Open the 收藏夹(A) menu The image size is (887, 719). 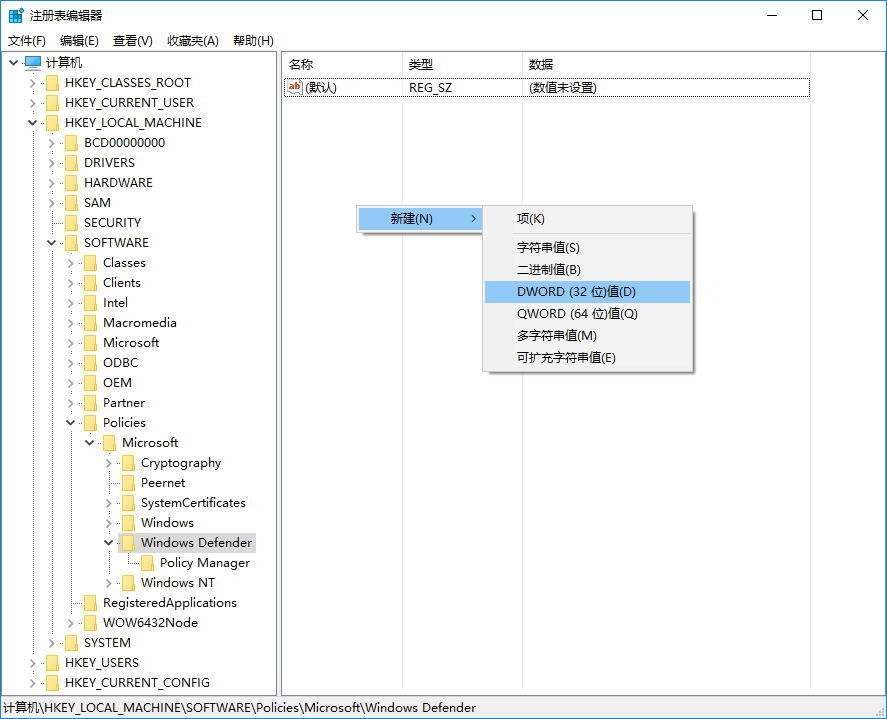(193, 41)
